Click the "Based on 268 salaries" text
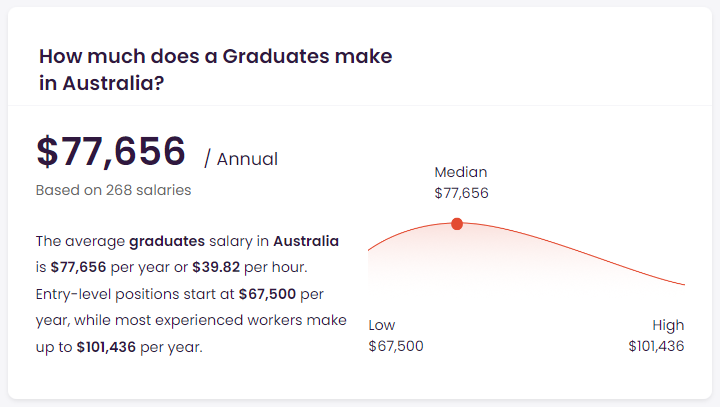This screenshot has width=720, height=407. [x=113, y=189]
